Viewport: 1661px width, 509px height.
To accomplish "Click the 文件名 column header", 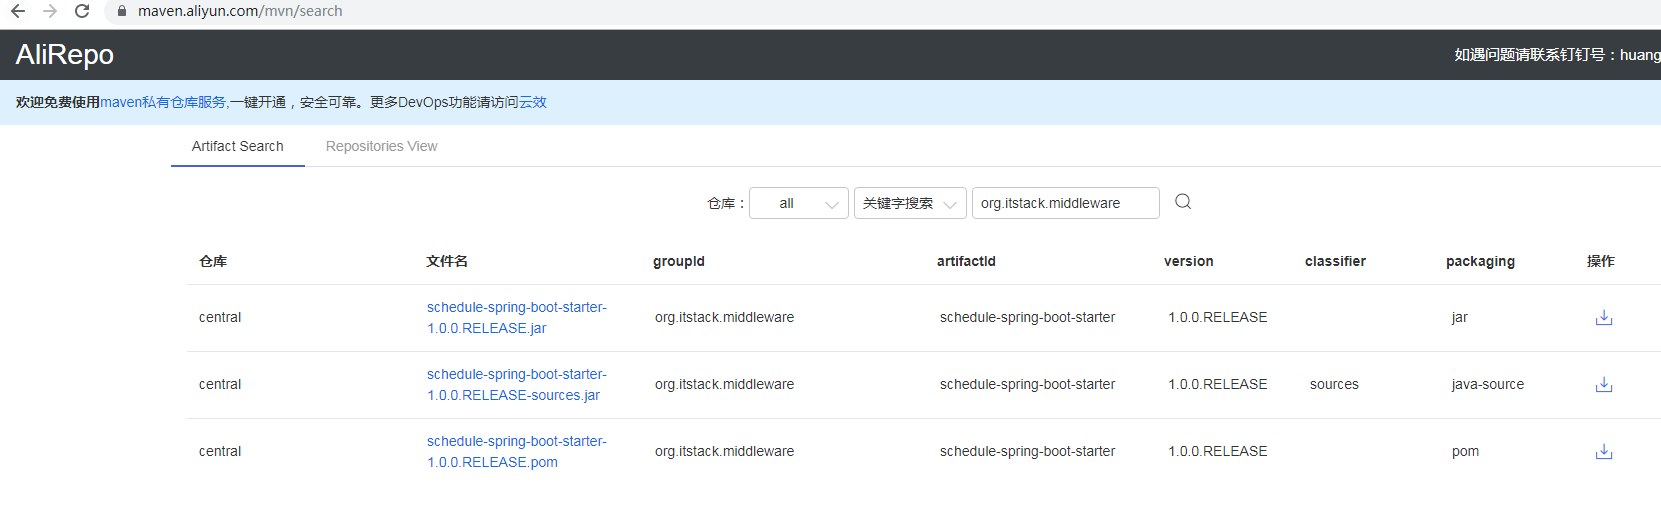I will pos(447,261).
